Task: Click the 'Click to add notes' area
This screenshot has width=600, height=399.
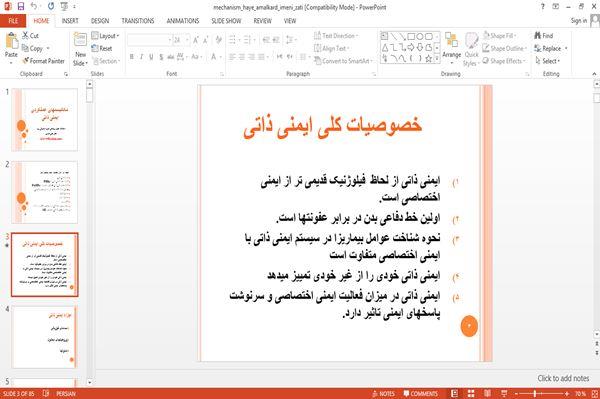Action: click(563, 378)
